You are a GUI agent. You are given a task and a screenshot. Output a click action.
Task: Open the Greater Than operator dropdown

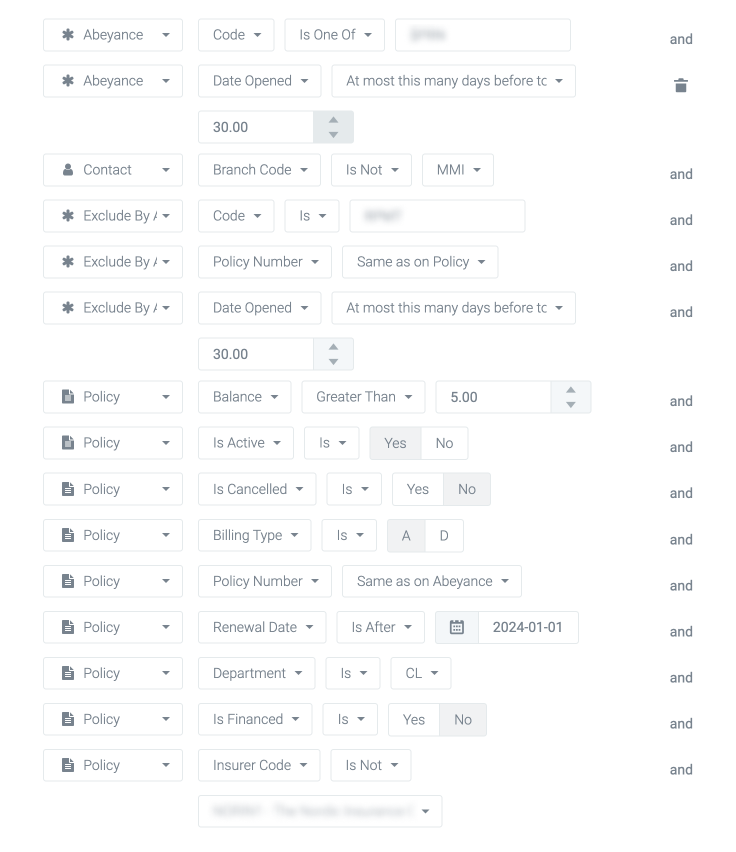pos(364,397)
